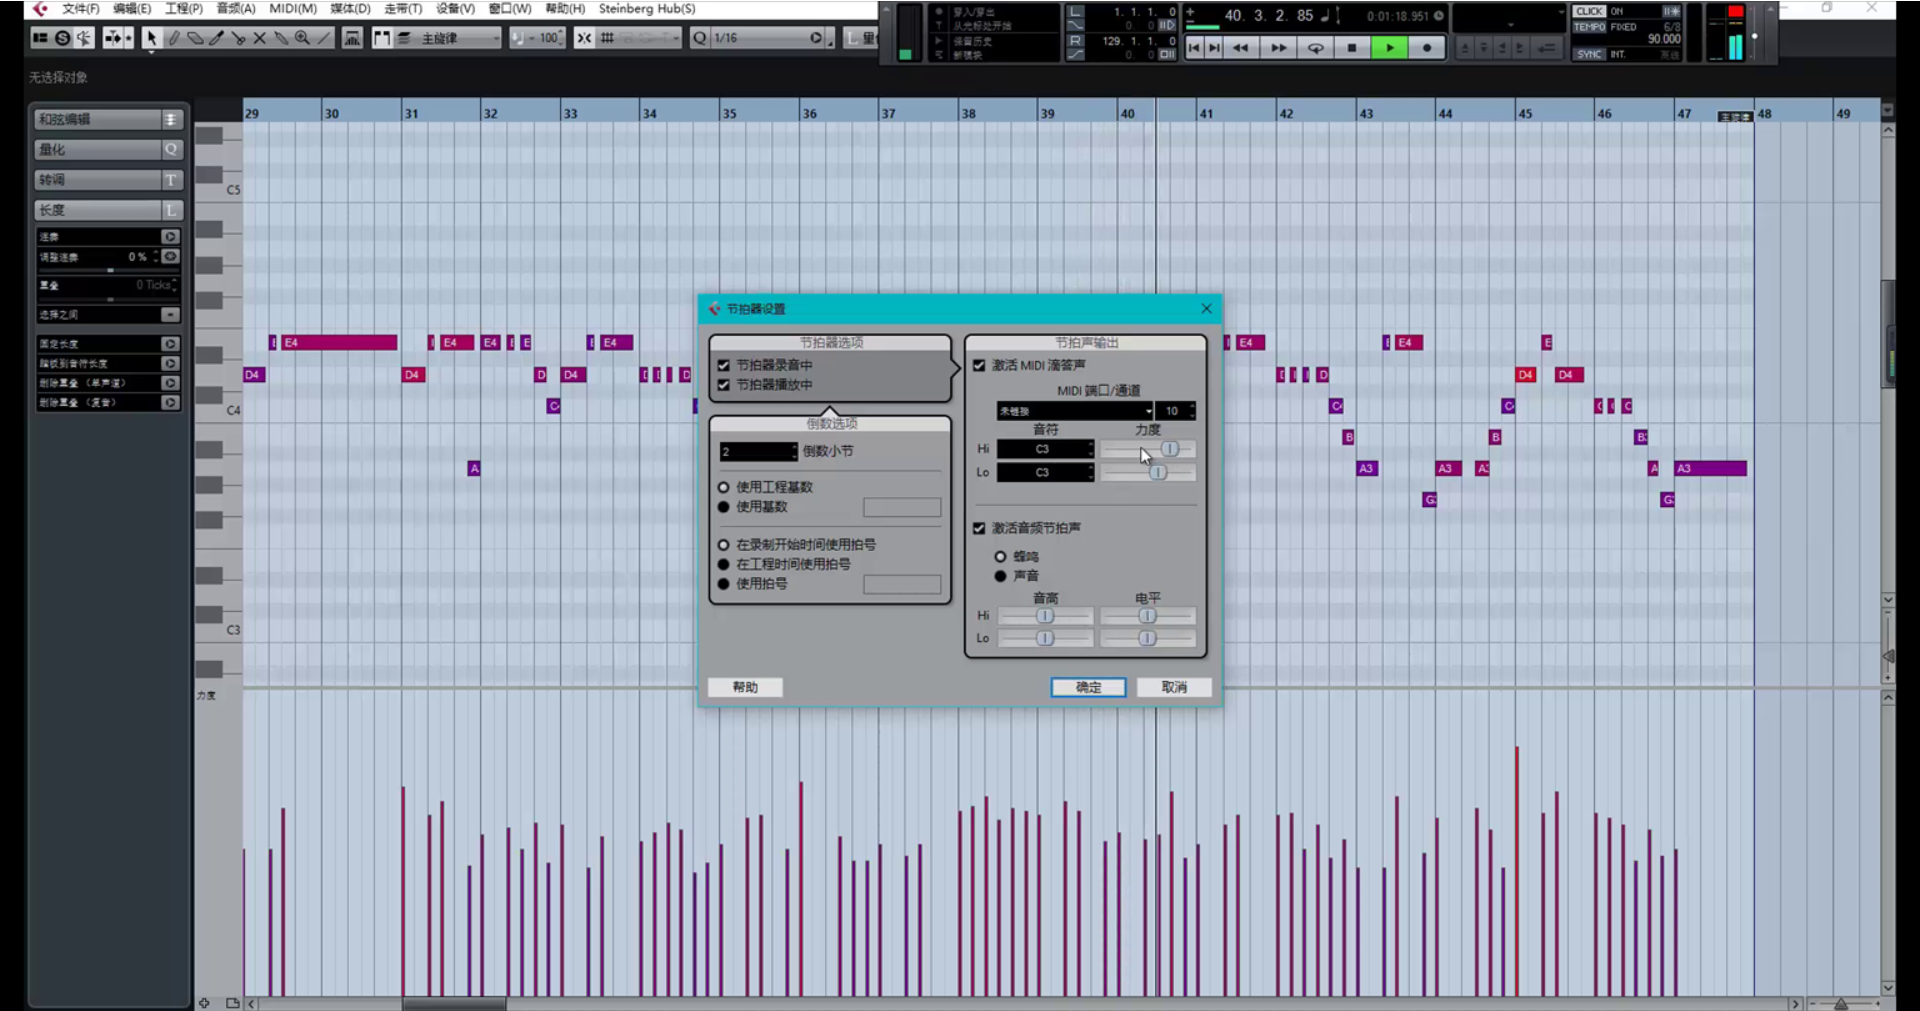This screenshot has width=1920, height=1011.
Task: Click the Quantize Q icon in toolbar
Action: point(699,38)
